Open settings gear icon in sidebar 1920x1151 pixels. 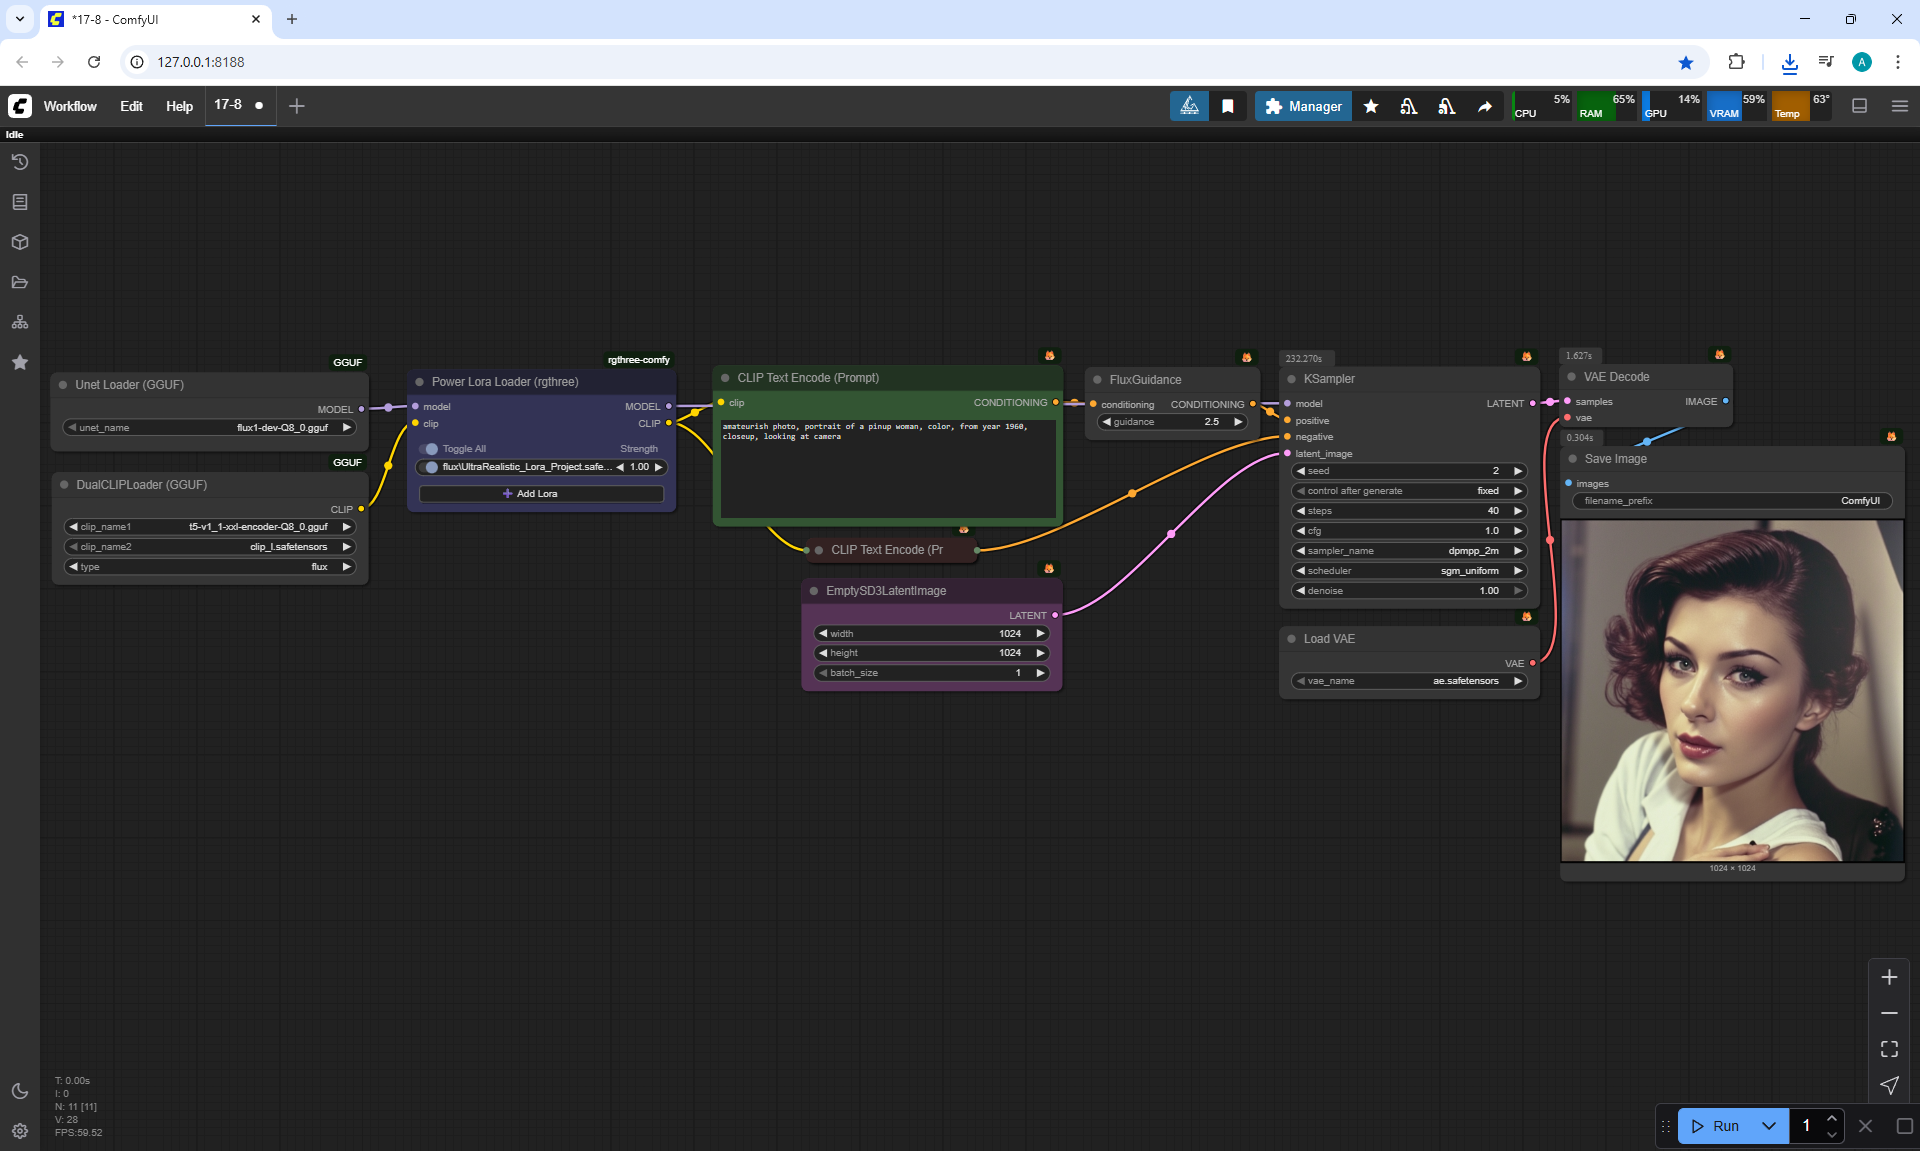tap(19, 1131)
